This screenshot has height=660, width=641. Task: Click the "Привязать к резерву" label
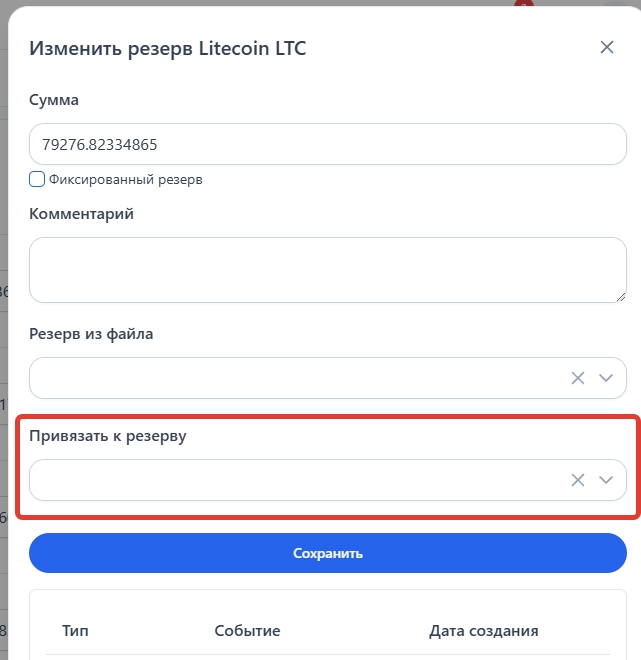tap(108, 436)
